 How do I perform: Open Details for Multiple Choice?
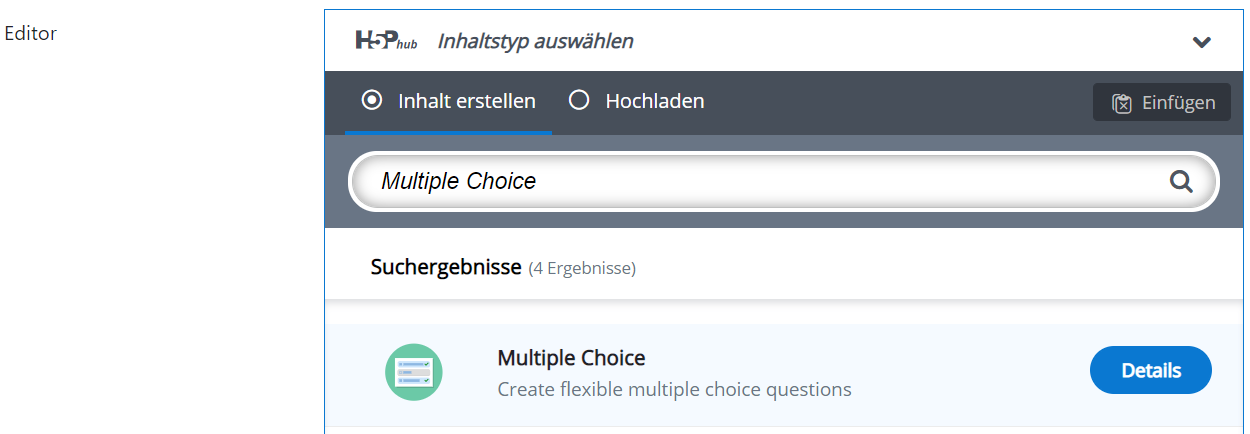coord(1151,371)
